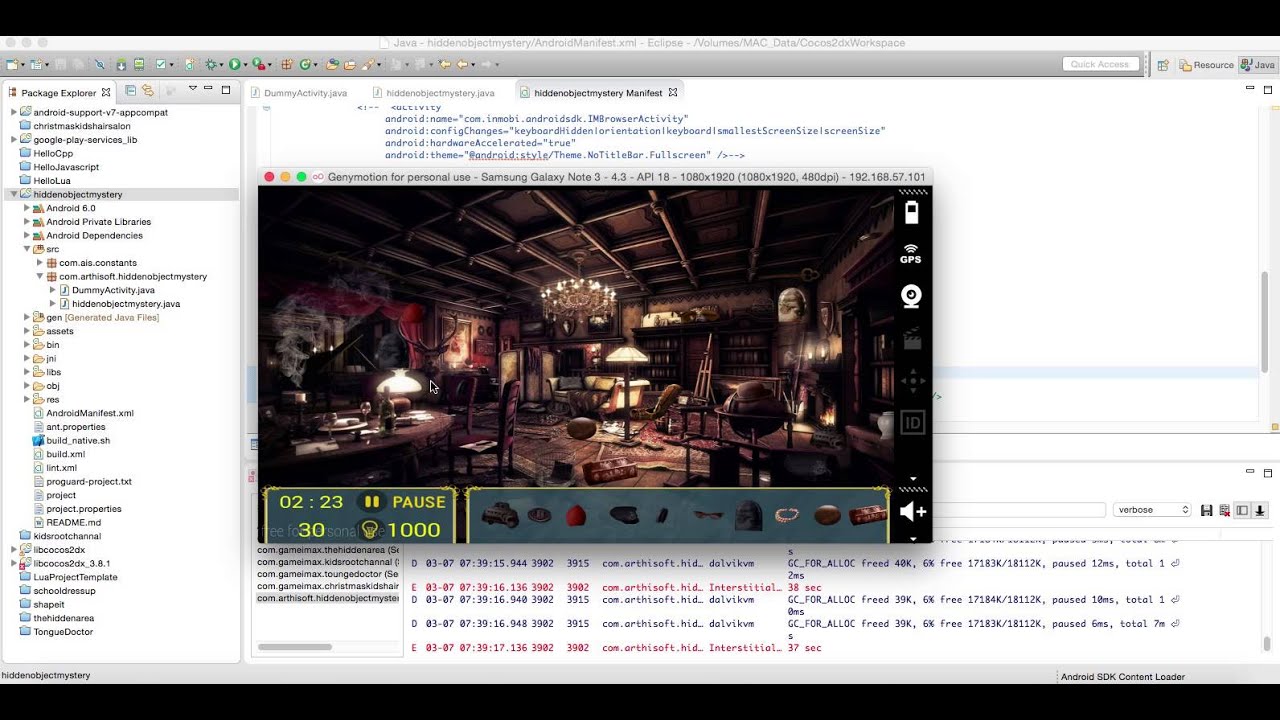Raise volume with Genymotion speaker plus icon
The width and height of the screenshot is (1280, 720).
[x=912, y=512]
